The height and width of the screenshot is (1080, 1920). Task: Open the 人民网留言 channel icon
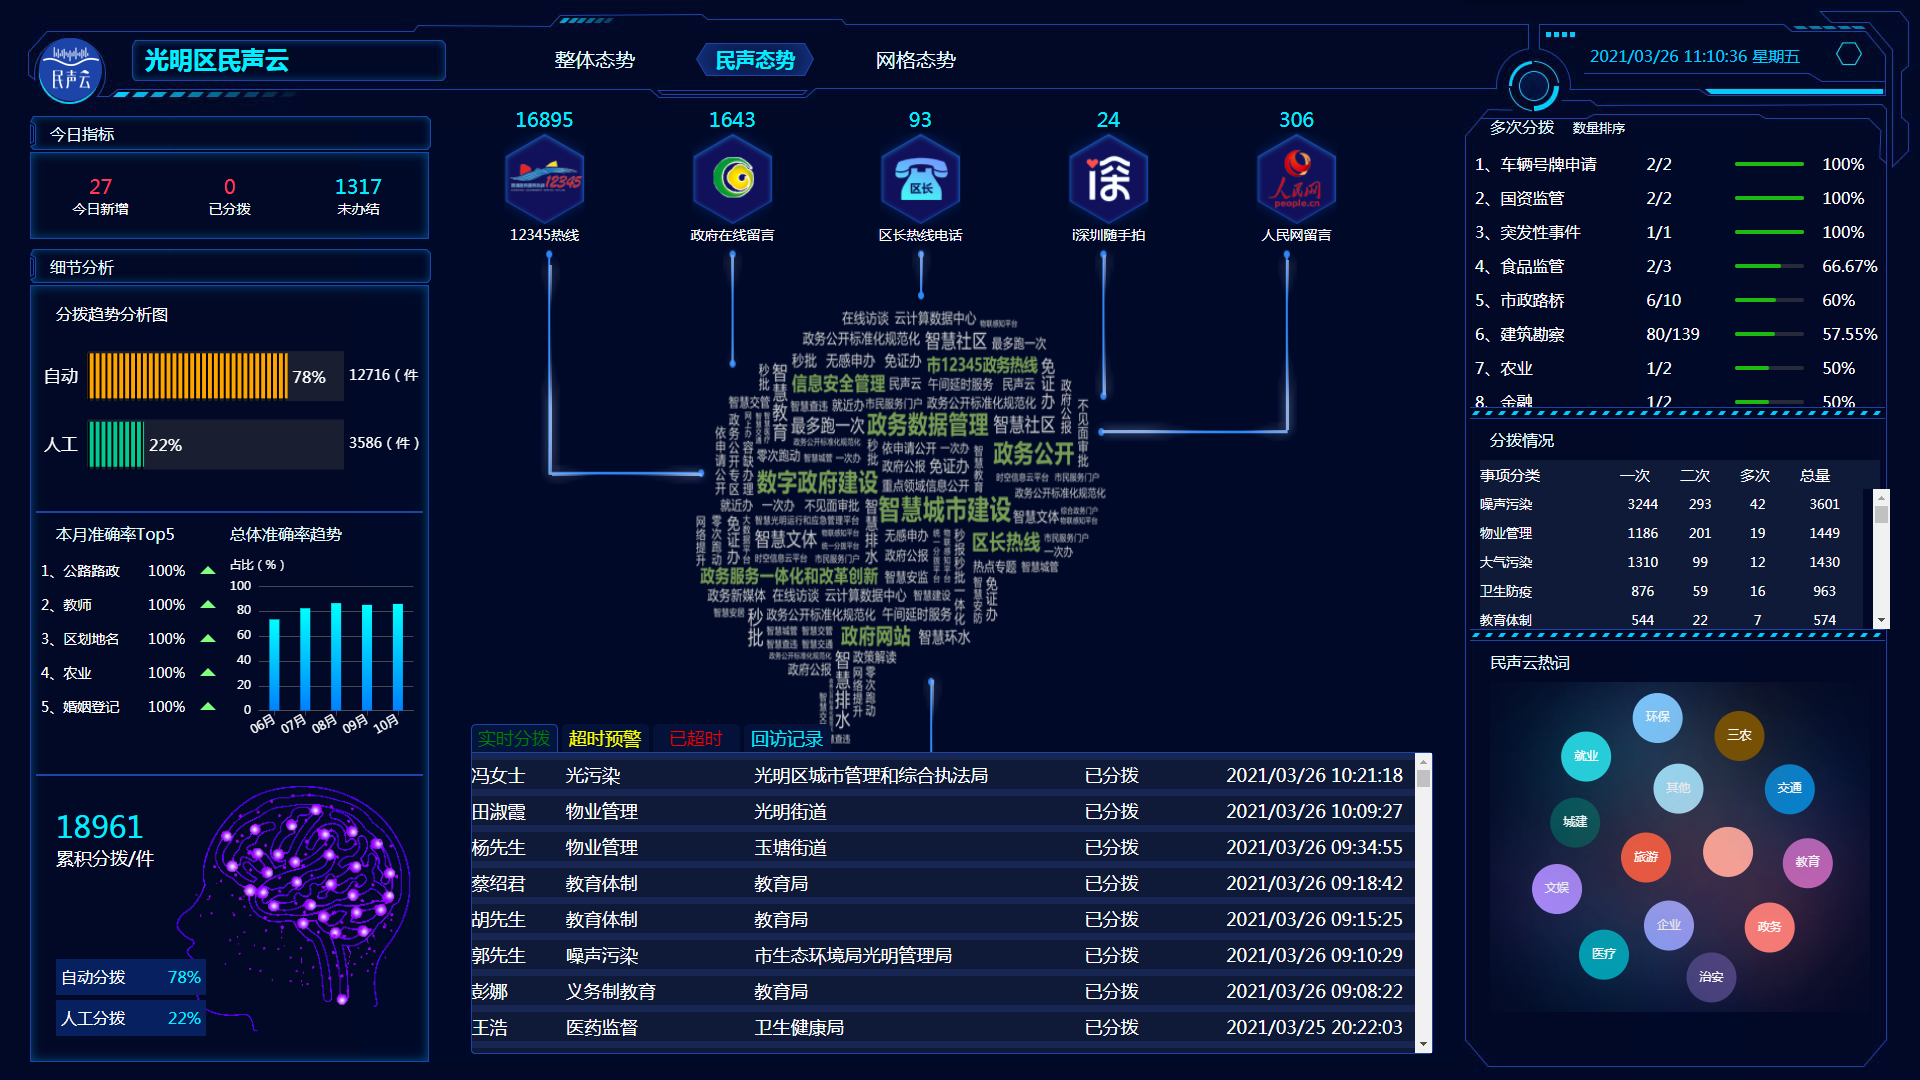pyautogui.click(x=1296, y=180)
